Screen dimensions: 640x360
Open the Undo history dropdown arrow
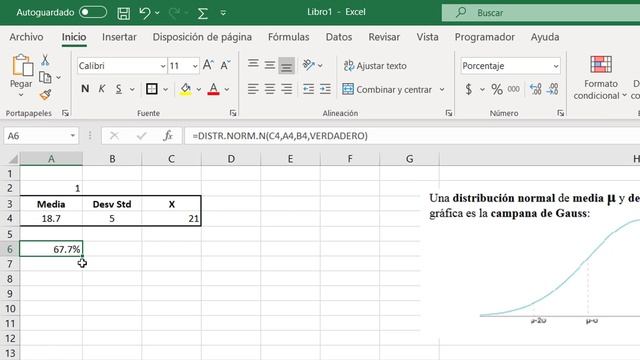click(x=157, y=13)
